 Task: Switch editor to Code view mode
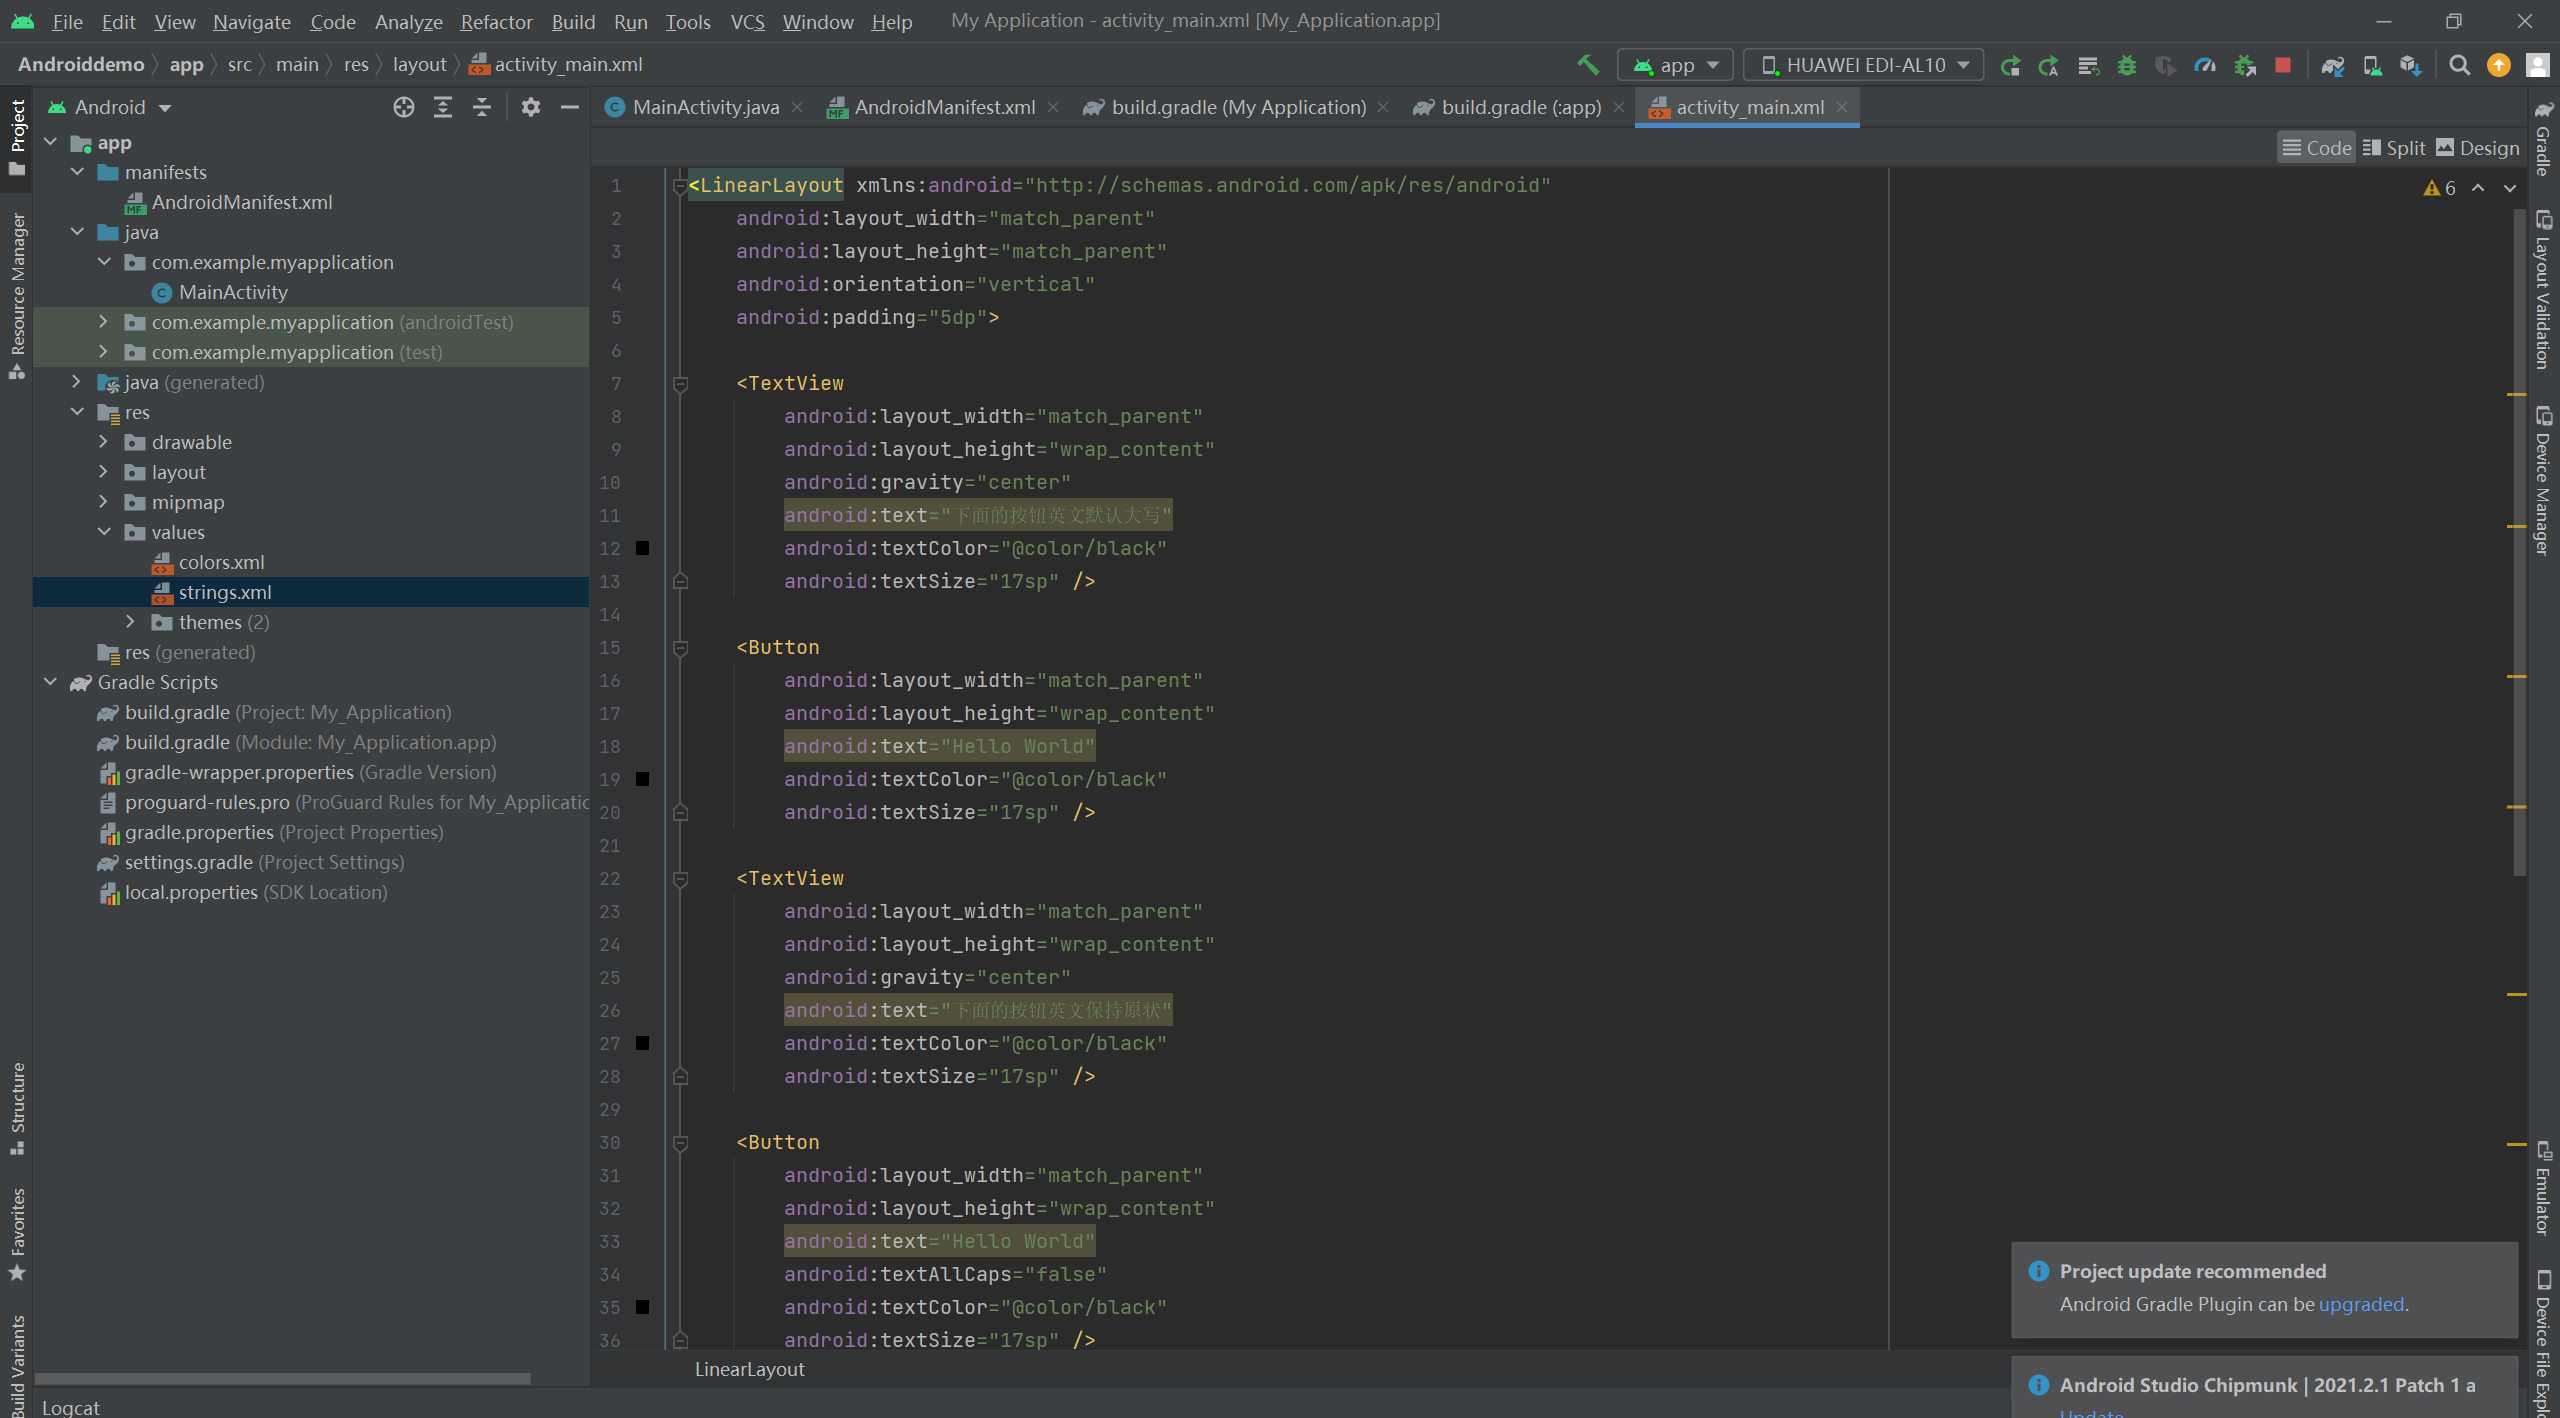pyautogui.click(x=2316, y=148)
